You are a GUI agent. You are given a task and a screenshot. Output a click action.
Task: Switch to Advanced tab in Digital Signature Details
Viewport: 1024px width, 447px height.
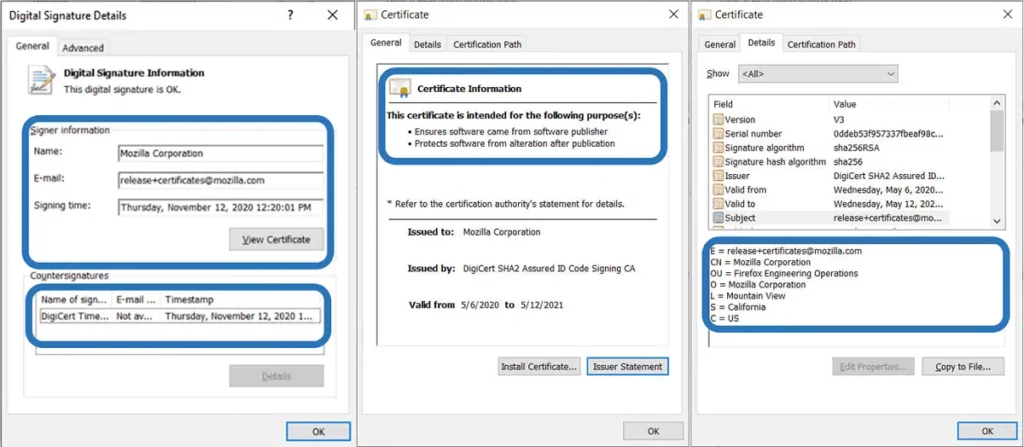83,48
